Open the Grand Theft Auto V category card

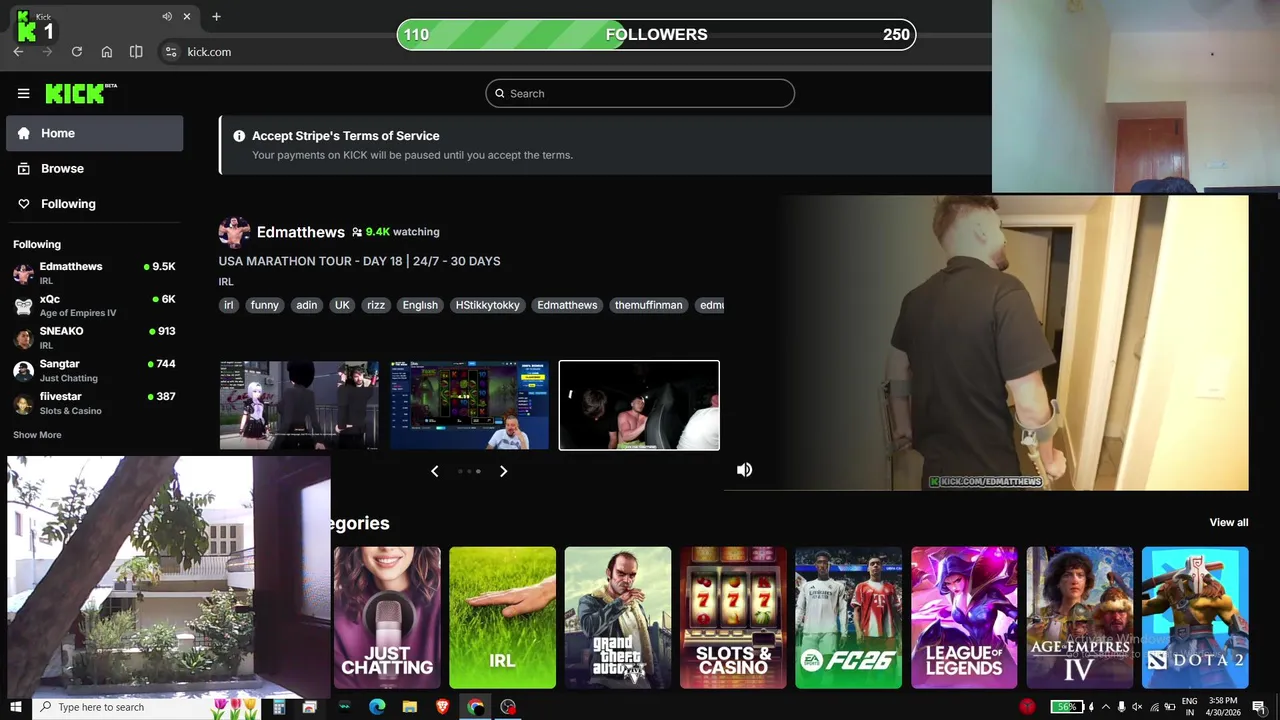point(617,617)
